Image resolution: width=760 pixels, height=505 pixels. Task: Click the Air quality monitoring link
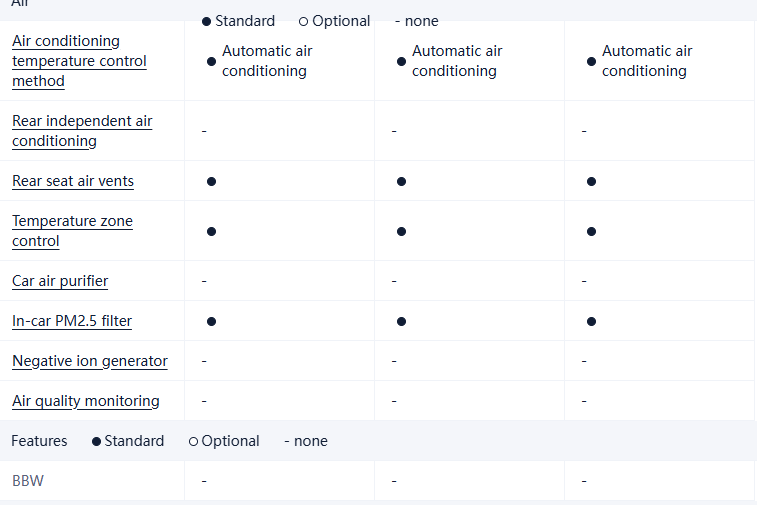click(86, 401)
